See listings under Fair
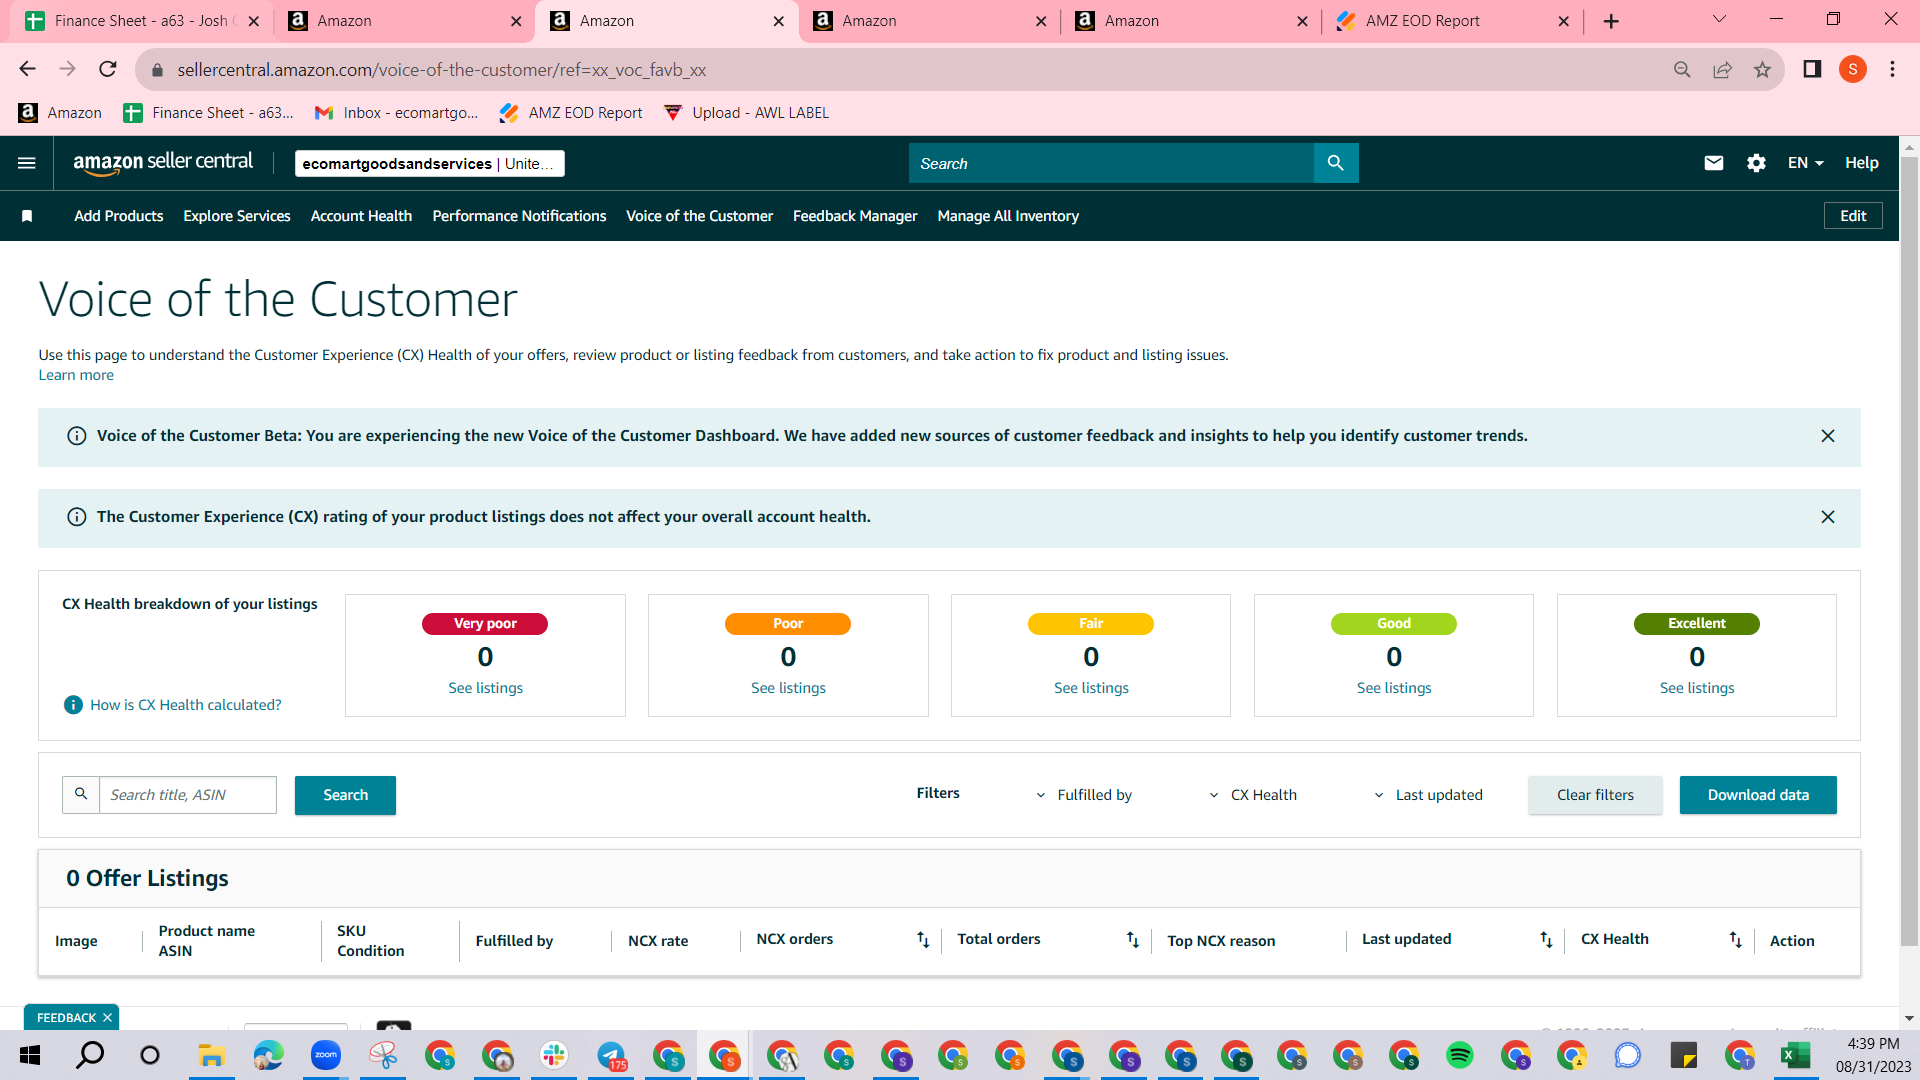The height and width of the screenshot is (1080, 1920). pyautogui.click(x=1091, y=688)
